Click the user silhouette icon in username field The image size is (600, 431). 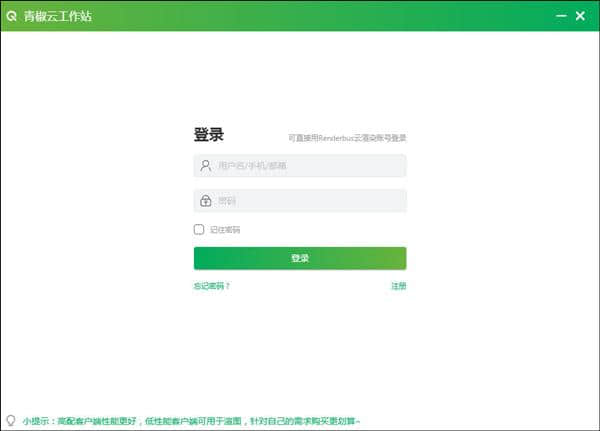(205, 165)
